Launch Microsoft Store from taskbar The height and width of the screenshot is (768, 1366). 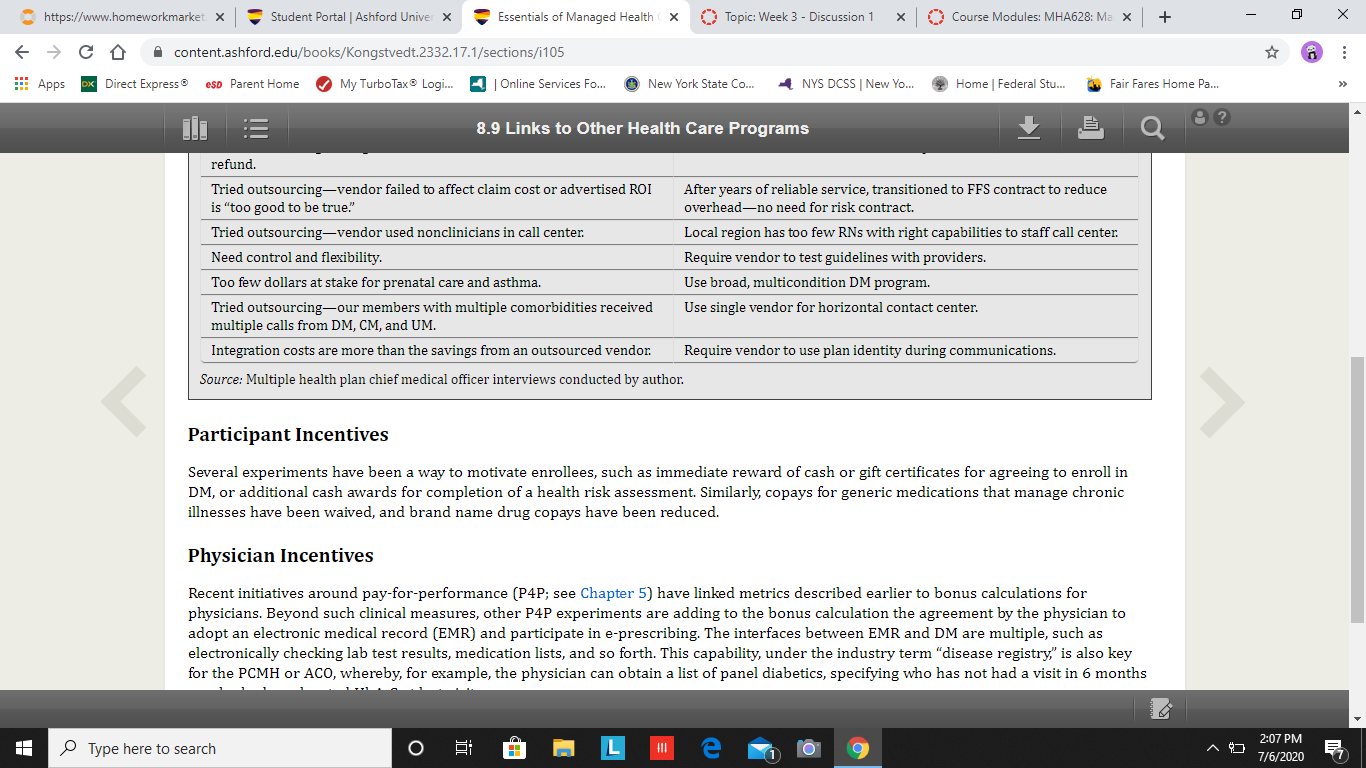tap(514, 748)
